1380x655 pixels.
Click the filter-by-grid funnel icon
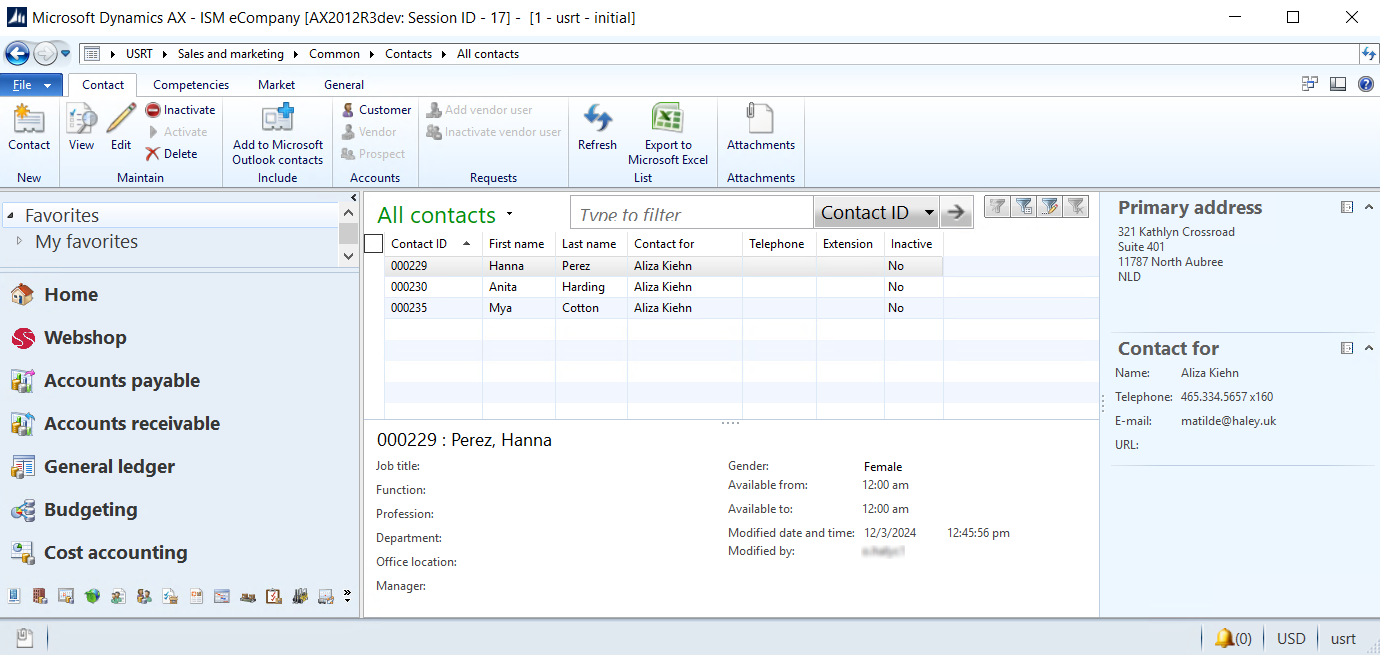click(x=1023, y=206)
